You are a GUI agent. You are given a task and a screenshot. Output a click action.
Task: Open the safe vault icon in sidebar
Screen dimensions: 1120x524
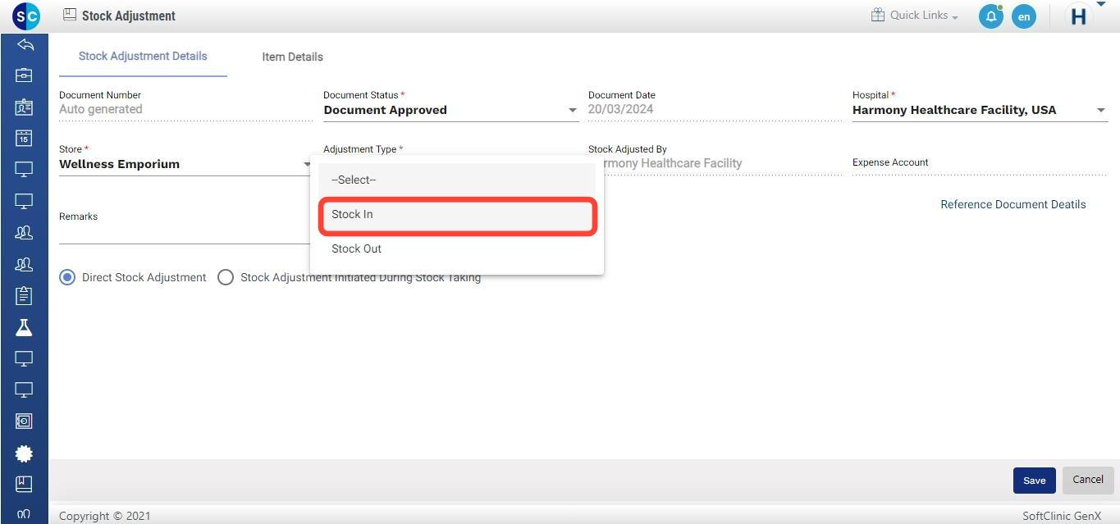[x=24, y=421]
